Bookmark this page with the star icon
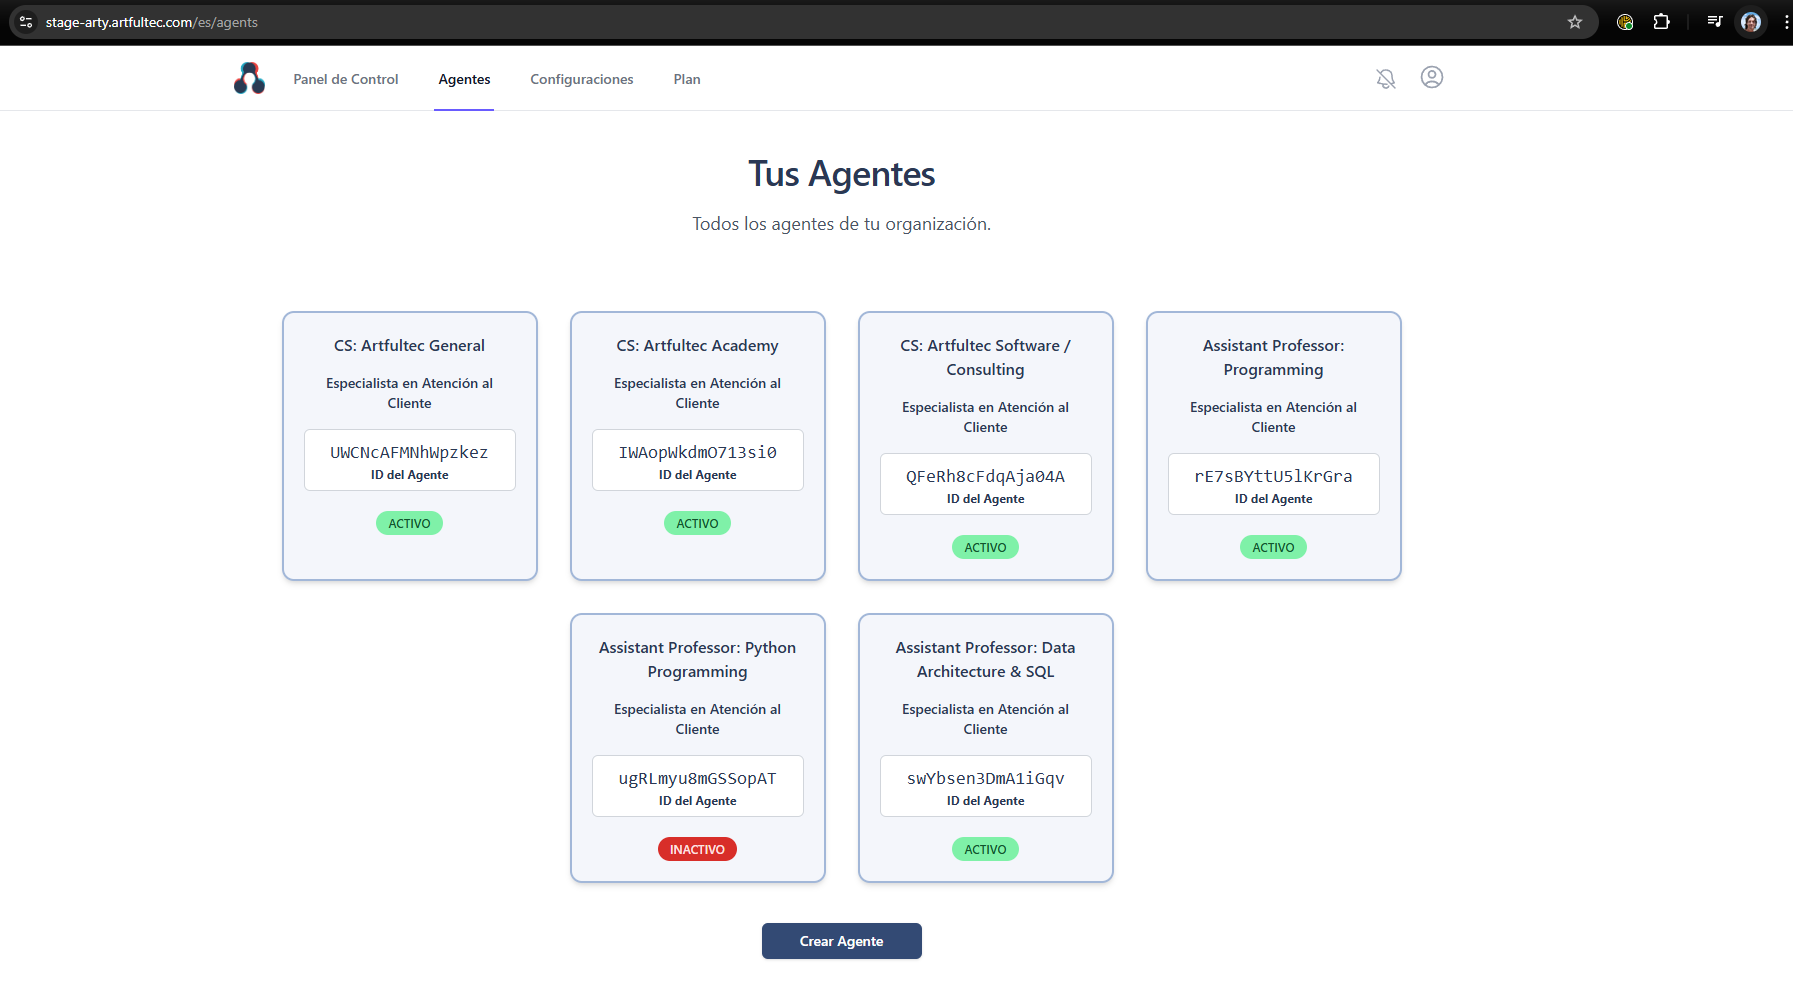Viewport: 1793px width, 987px height. [x=1575, y=22]
